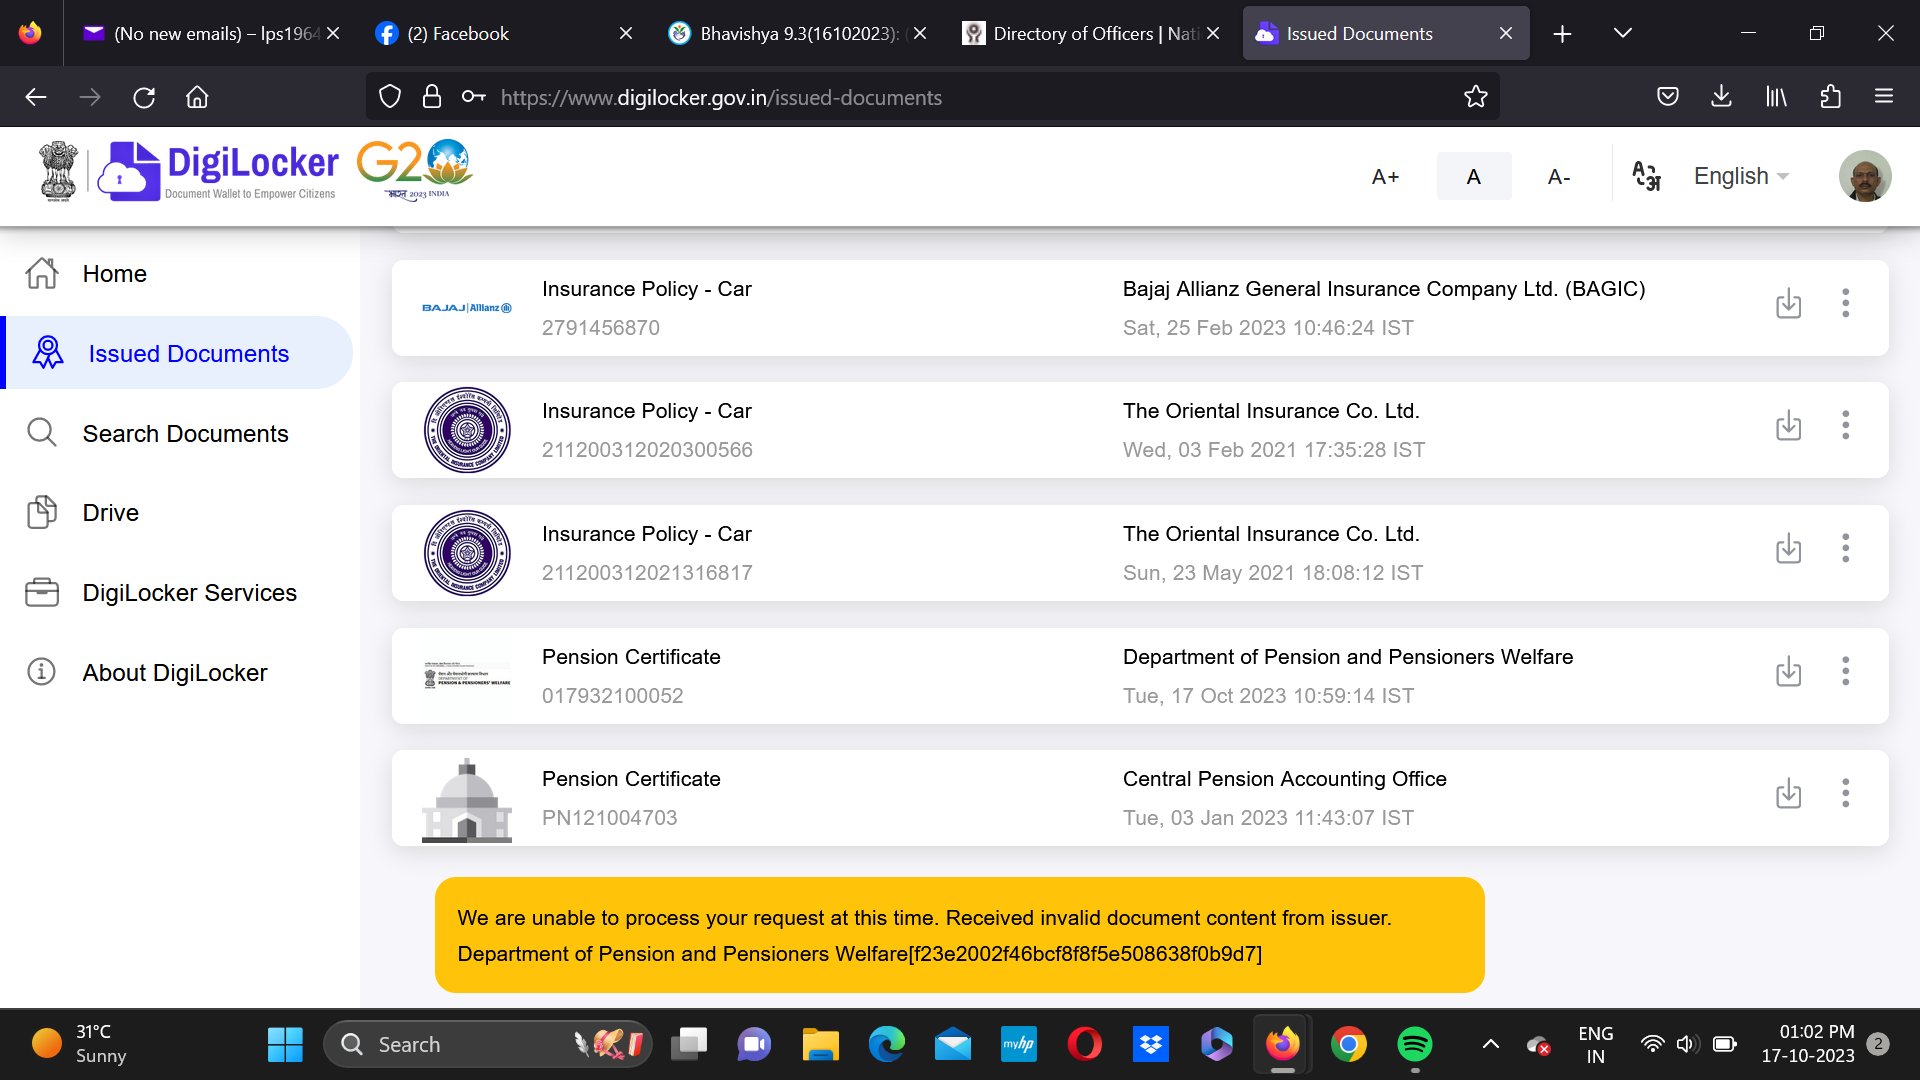
Task: Open the Firefox library icon
Action: click(1776, 97)
